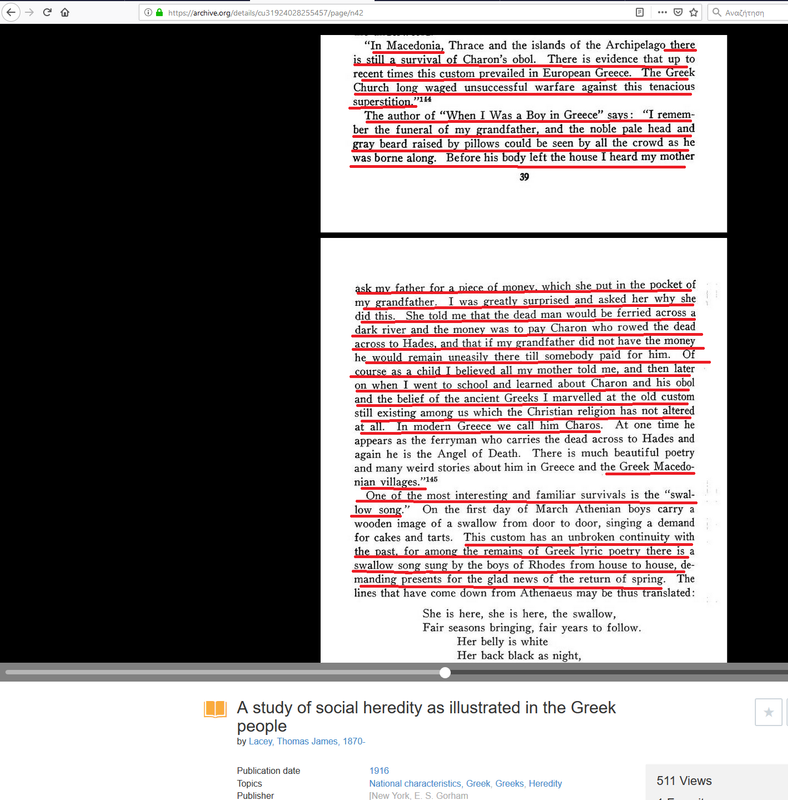Open the Heredity topic link
Screen dimensions: 788x800
(545, 783)
